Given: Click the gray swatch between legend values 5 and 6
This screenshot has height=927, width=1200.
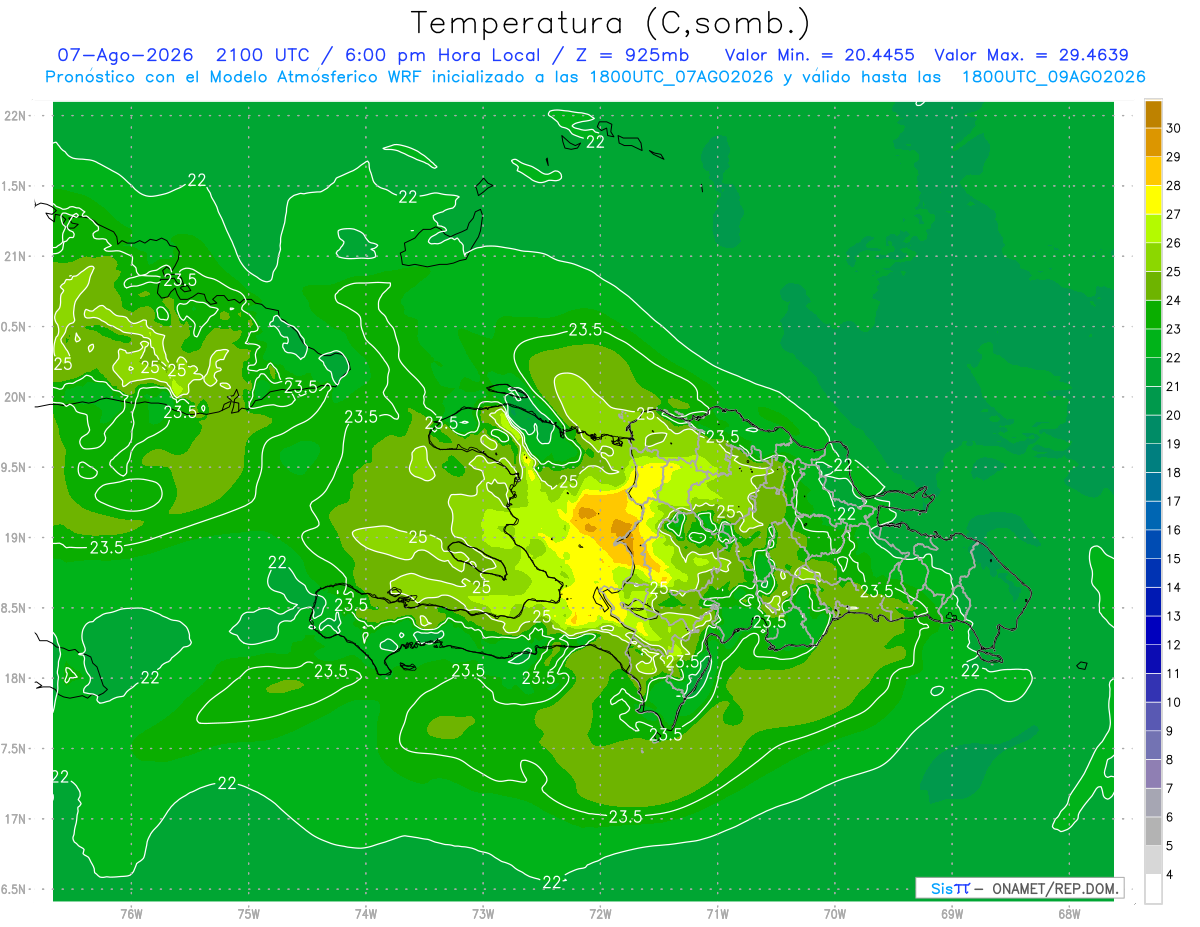Looking at the screenshot, I should (x=1153, y=831).
